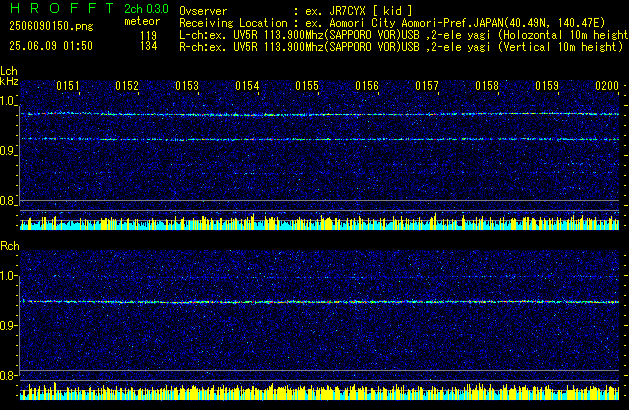The width and height of the screenshot is (629, 410).
Task: Click time marker 0200
Action: click(x=607, y=86)
